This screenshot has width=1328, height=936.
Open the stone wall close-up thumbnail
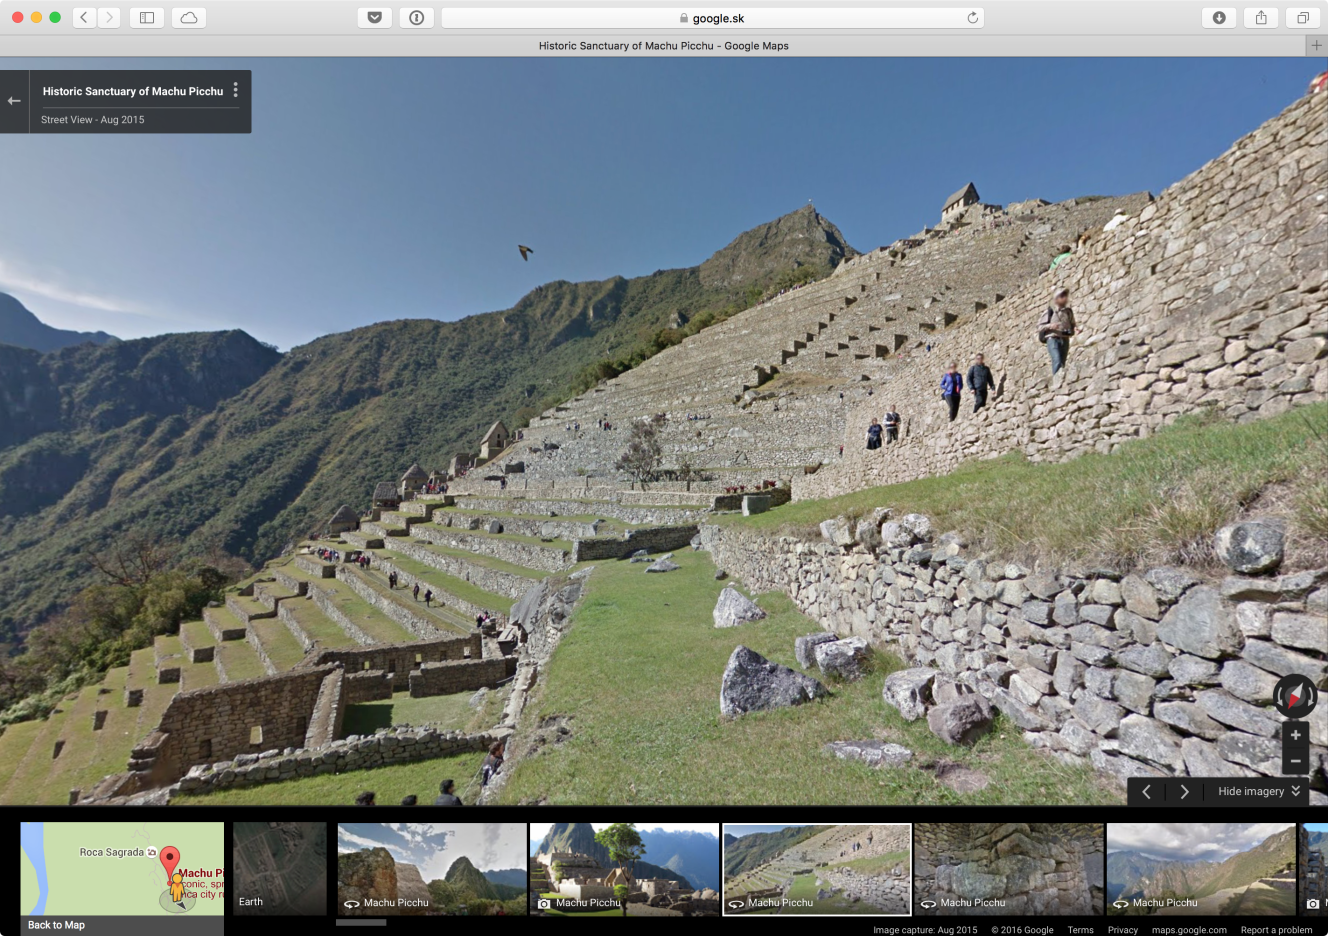(1009, 869)
